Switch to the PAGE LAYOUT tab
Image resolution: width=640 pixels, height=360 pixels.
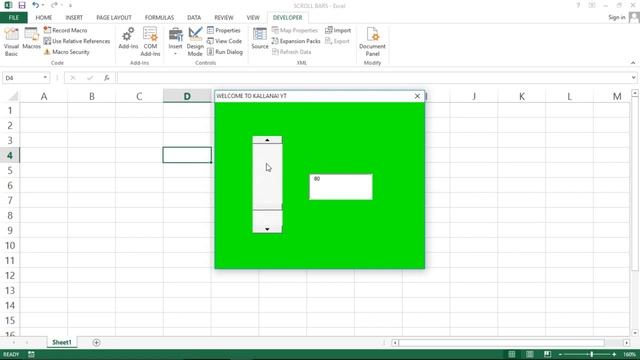tap(114, 18)
